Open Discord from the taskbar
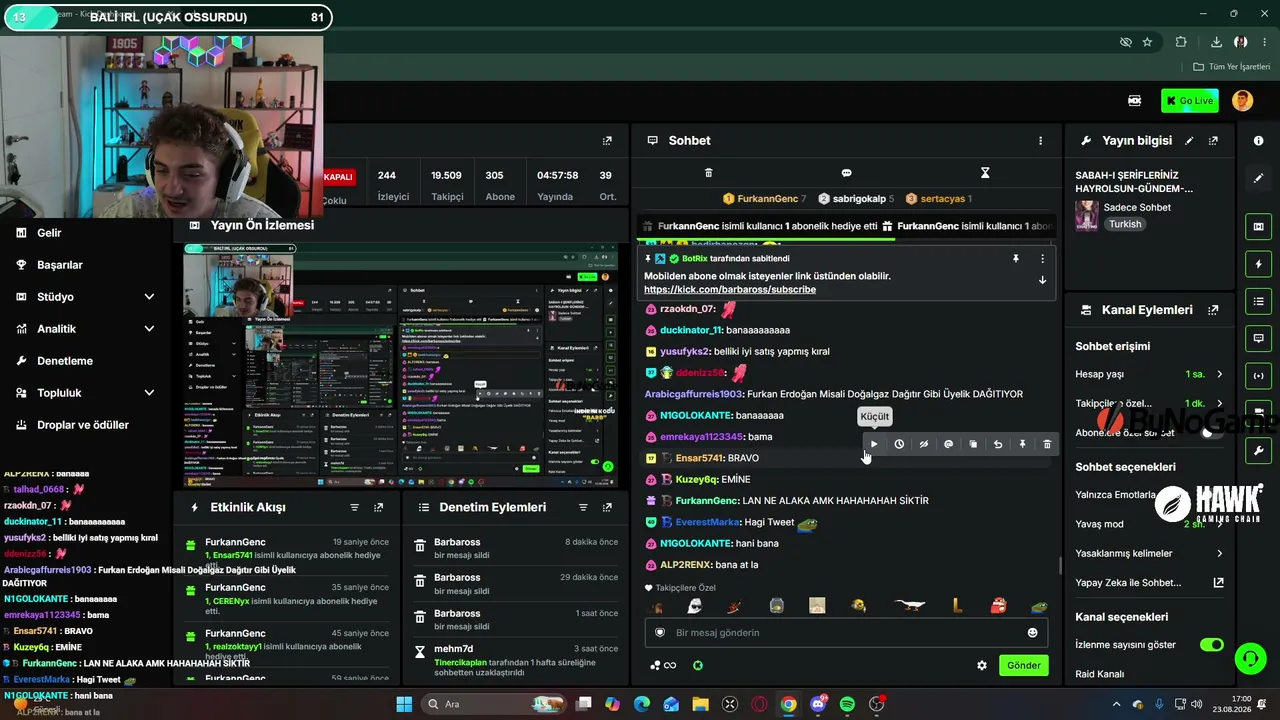This screenshot has height=720, width=1280. click(x=818, y=704)
